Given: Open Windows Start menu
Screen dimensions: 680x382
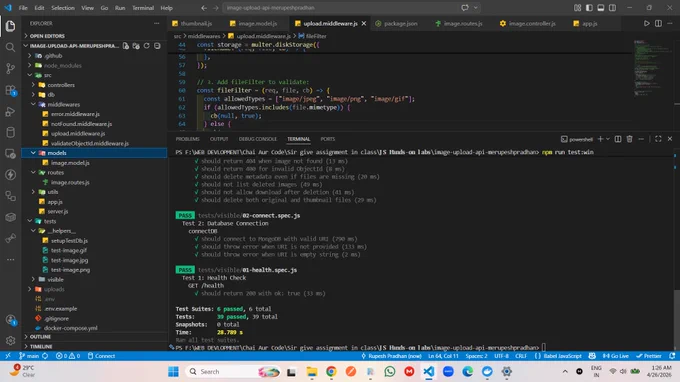Looking at the screenshot, I should (x=173, y=372).
